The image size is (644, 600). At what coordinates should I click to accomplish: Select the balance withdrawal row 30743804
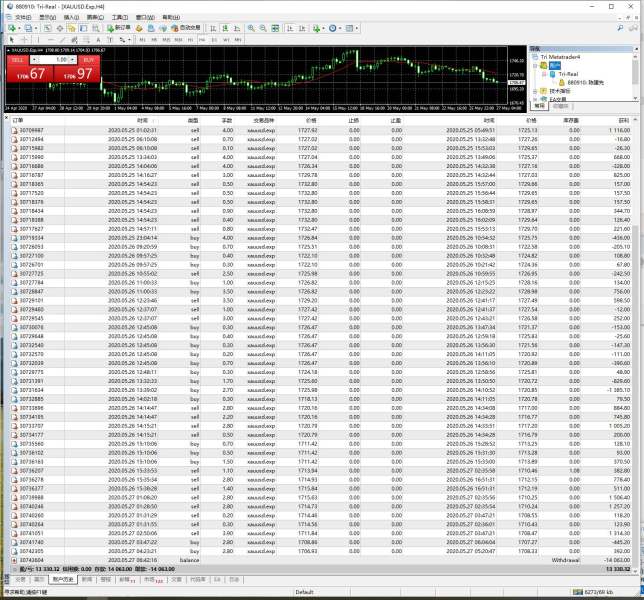[x=320, y=560]
